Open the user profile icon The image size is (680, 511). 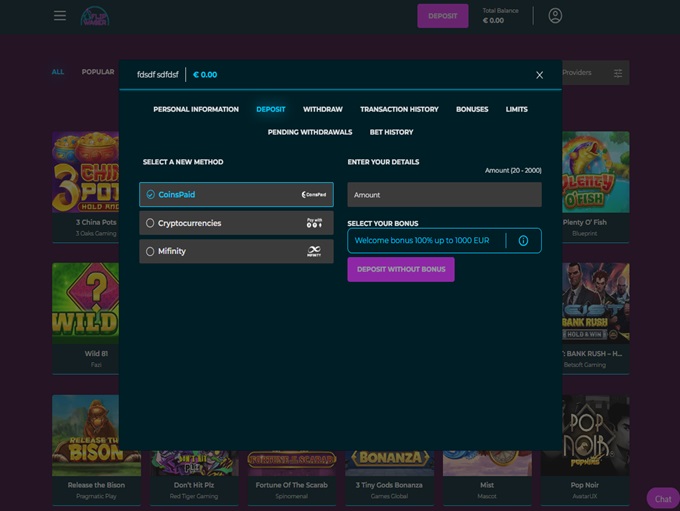tap(555, 16)
